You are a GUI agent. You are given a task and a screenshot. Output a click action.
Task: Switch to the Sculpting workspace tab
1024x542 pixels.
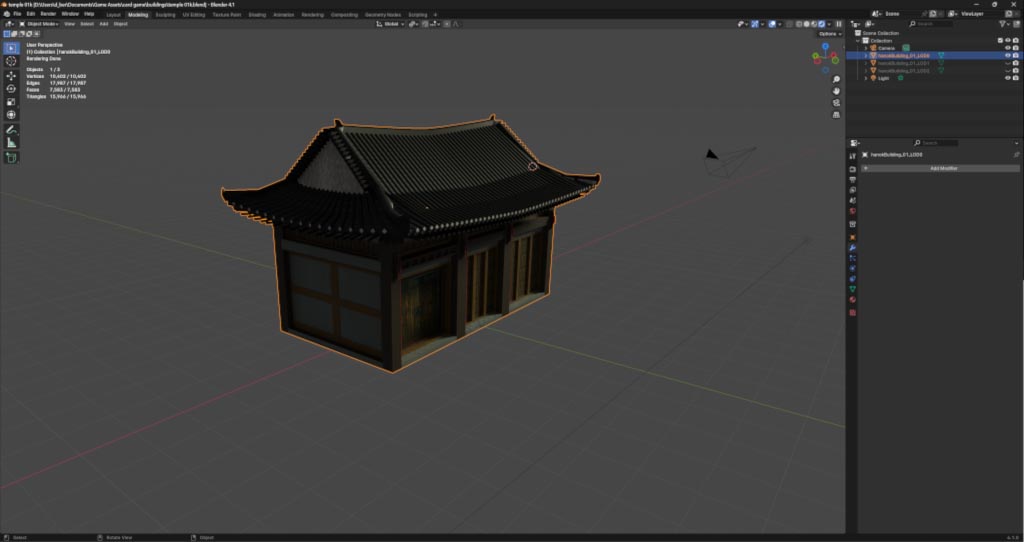point(165,15)
